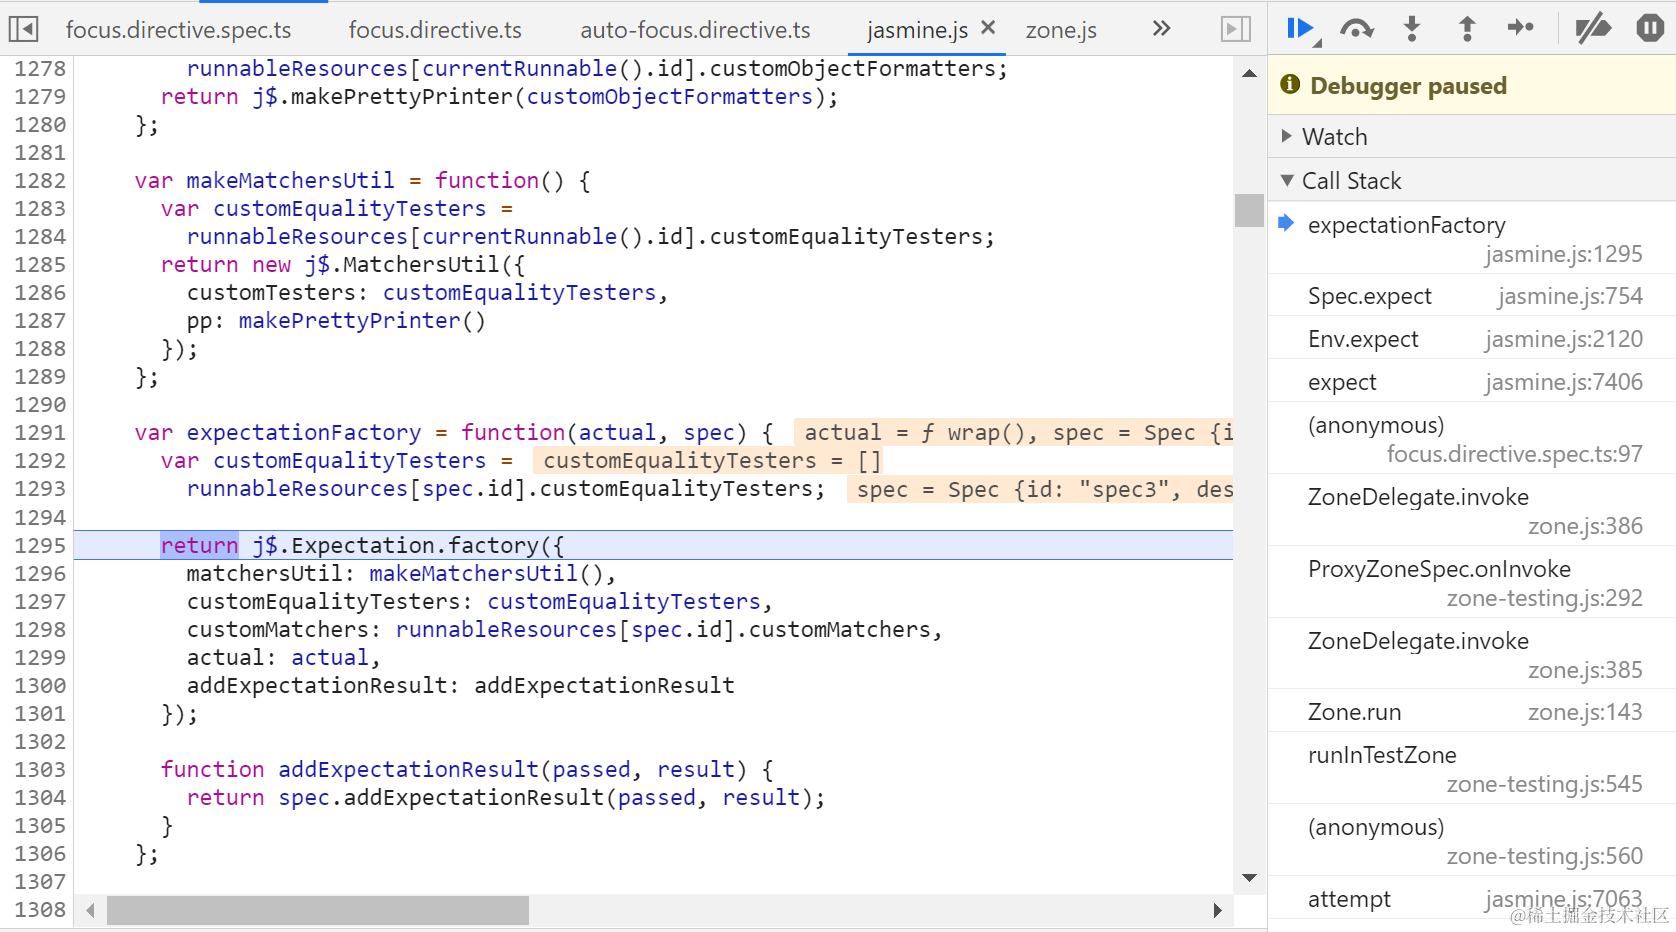Click the vertical scrollbar thumb
Image resolution: width=1676 pixels, height=932 pixels.
coord(1249,210)
